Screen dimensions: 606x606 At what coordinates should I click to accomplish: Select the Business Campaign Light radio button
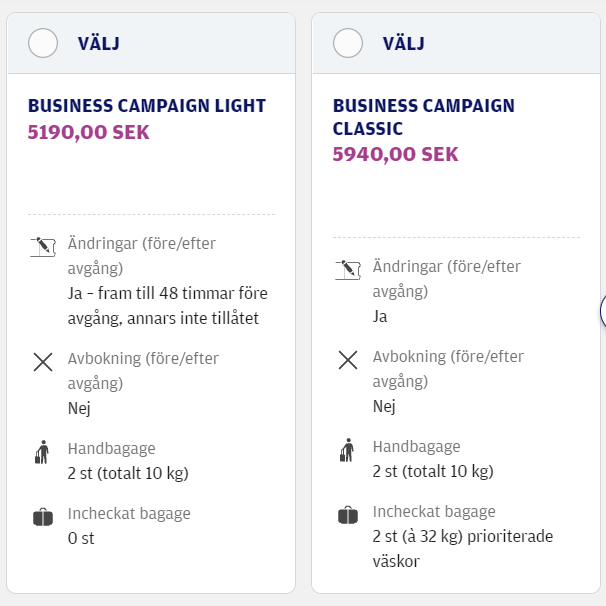(43, 43)
